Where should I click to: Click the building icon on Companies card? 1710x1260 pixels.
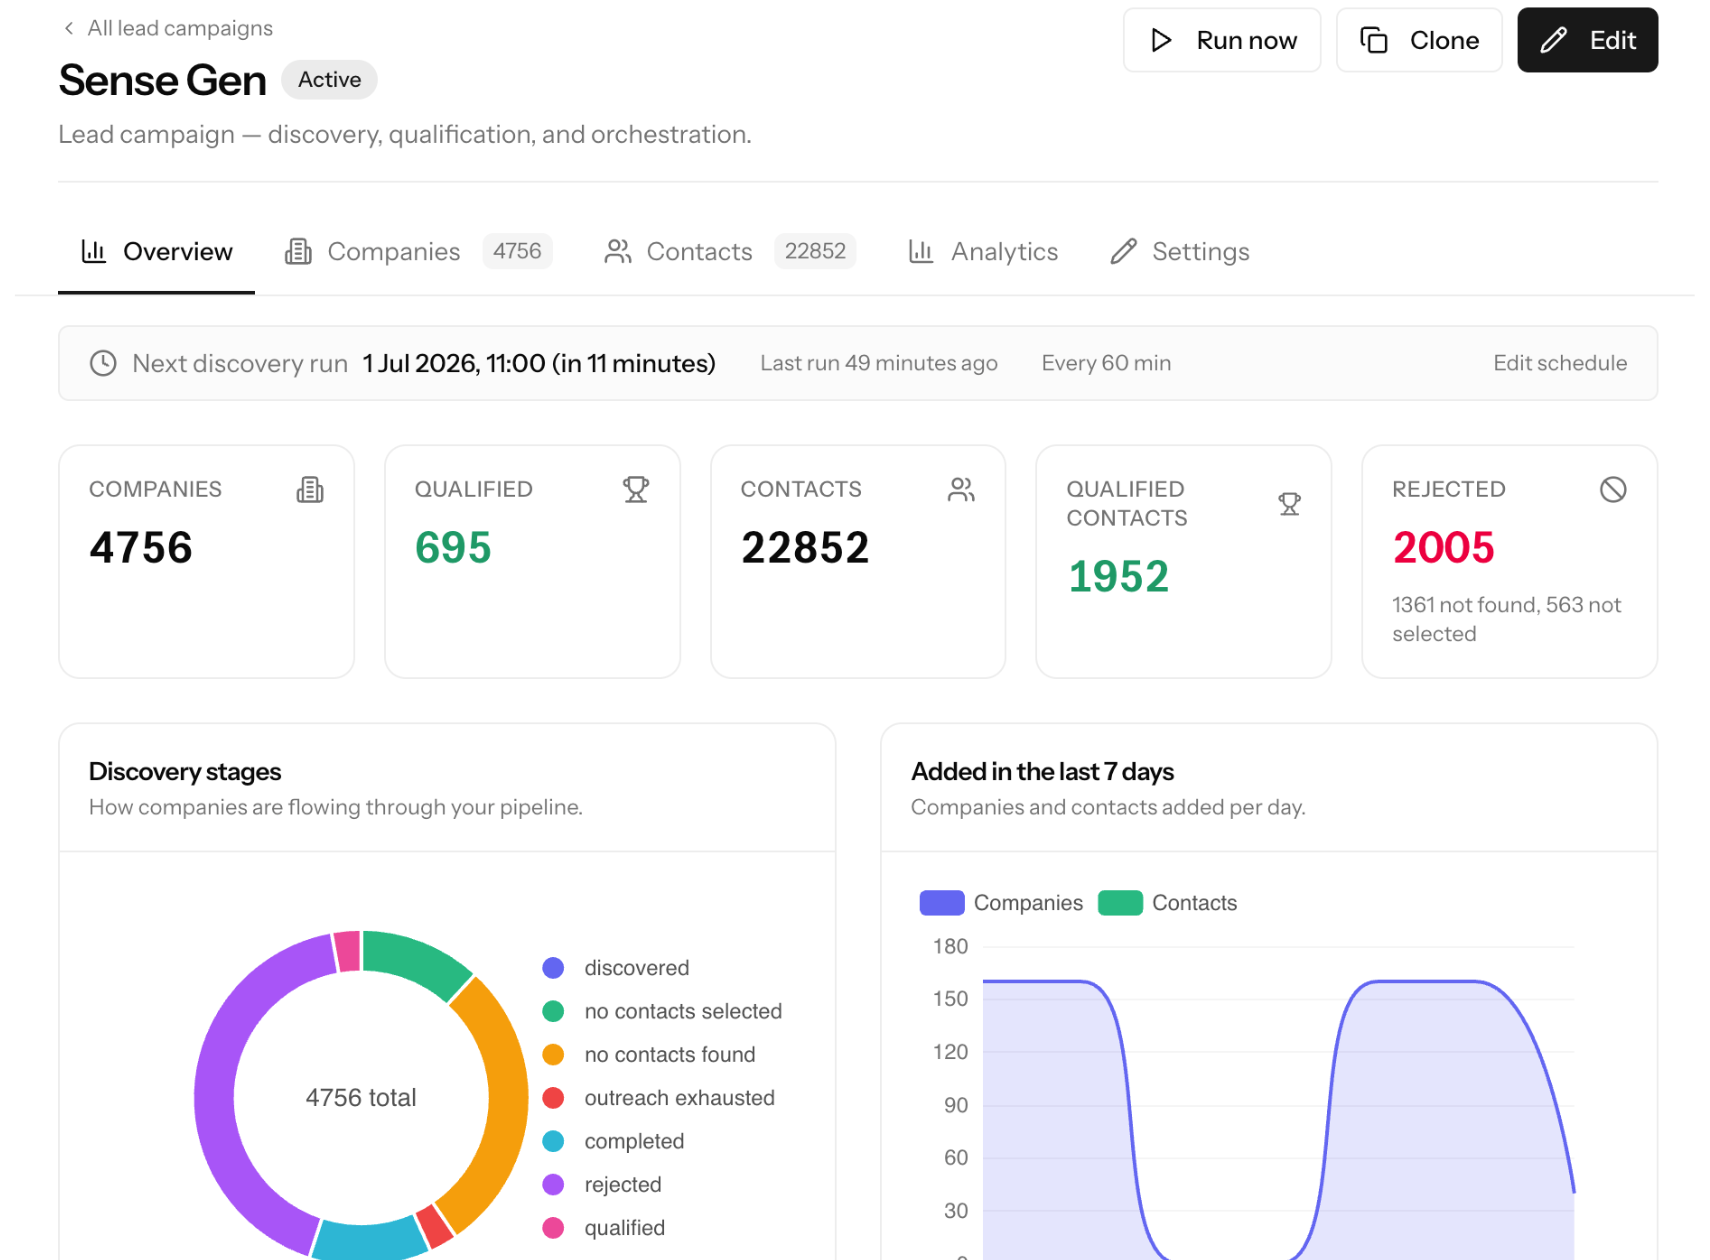(310, 489)
